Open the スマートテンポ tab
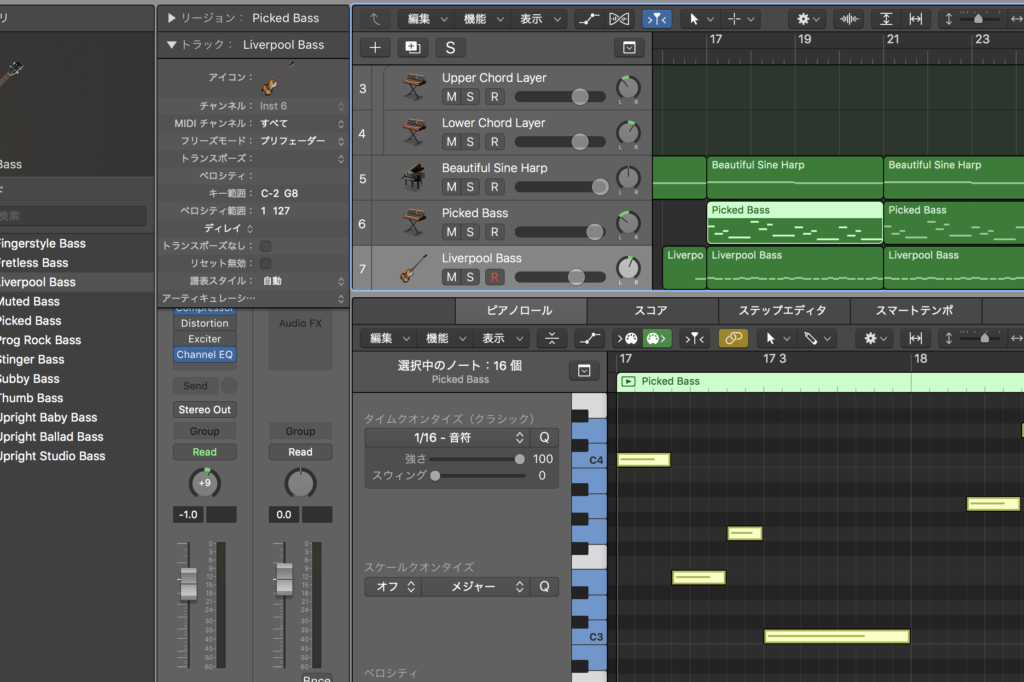1024x682 pixels. [914, 310]
